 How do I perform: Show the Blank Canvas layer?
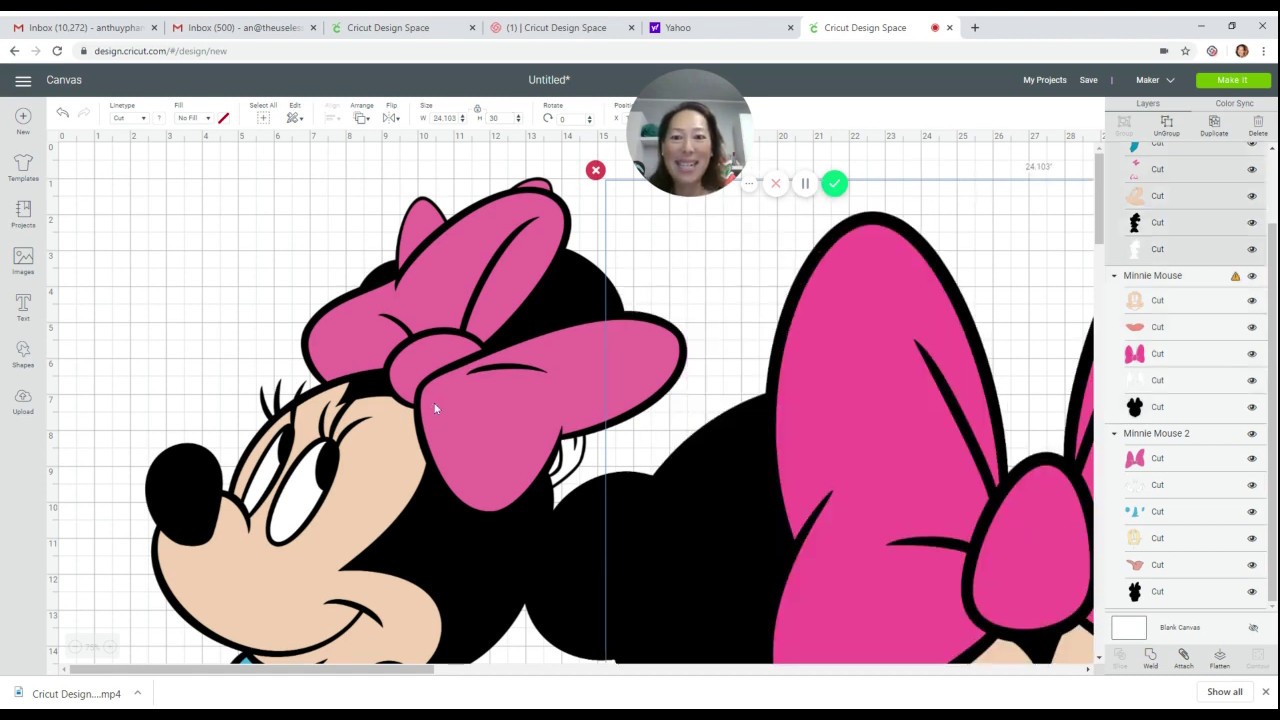coord(1253,628)
